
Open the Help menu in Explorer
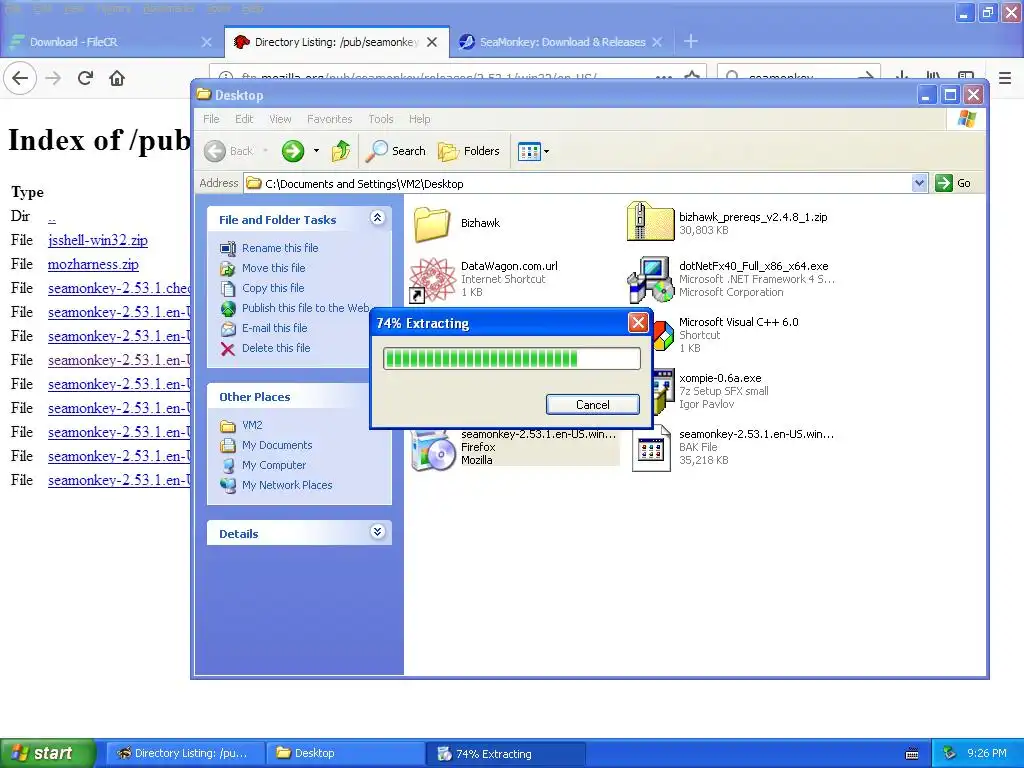tap(419, 119)
